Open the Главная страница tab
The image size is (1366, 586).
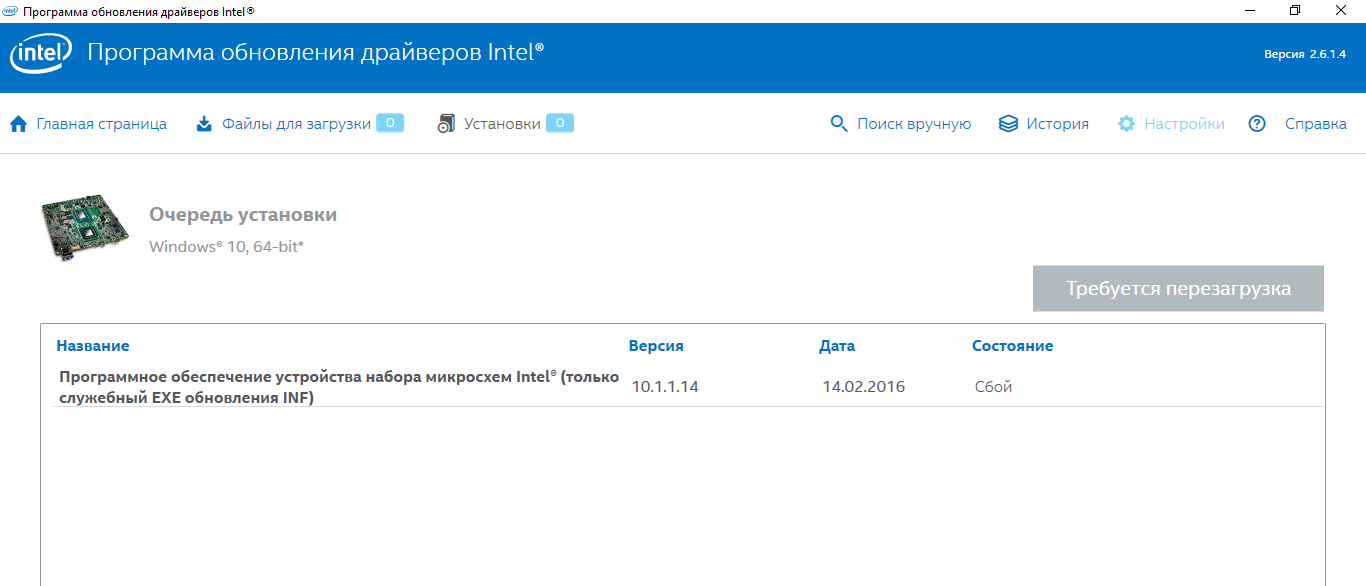(101, 124)
